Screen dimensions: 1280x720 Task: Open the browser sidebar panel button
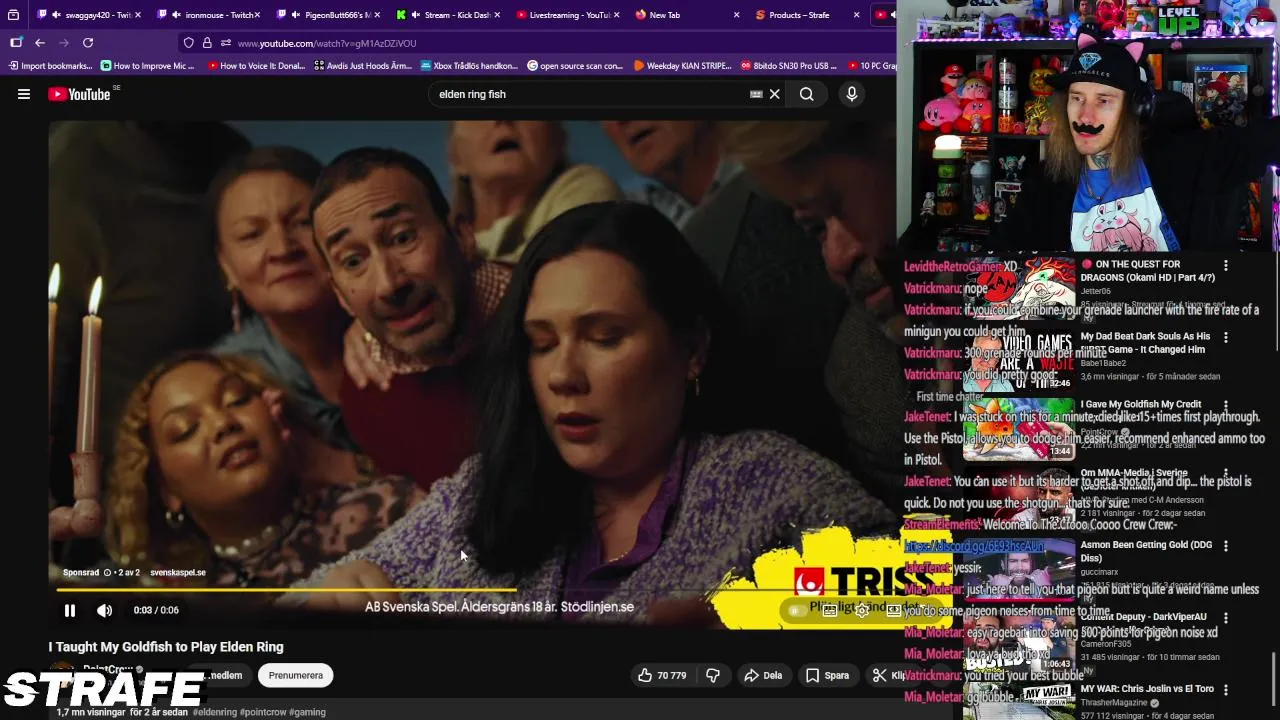point(16,43)
